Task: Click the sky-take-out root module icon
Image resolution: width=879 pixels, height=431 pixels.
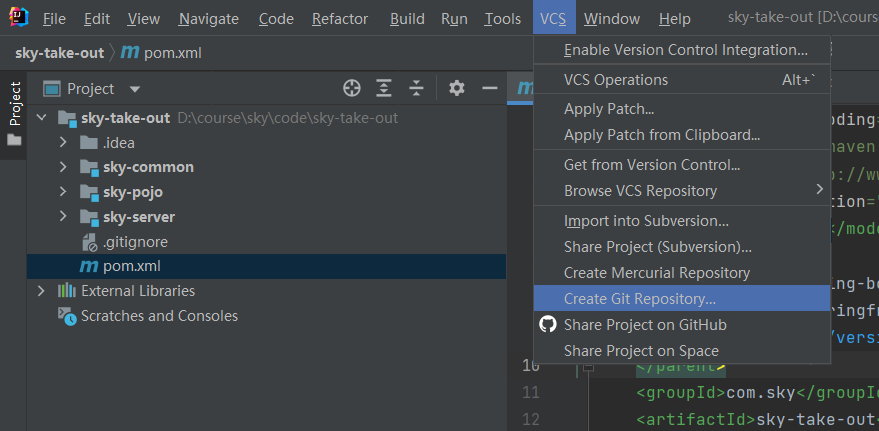Action: [x=67, y=118]
